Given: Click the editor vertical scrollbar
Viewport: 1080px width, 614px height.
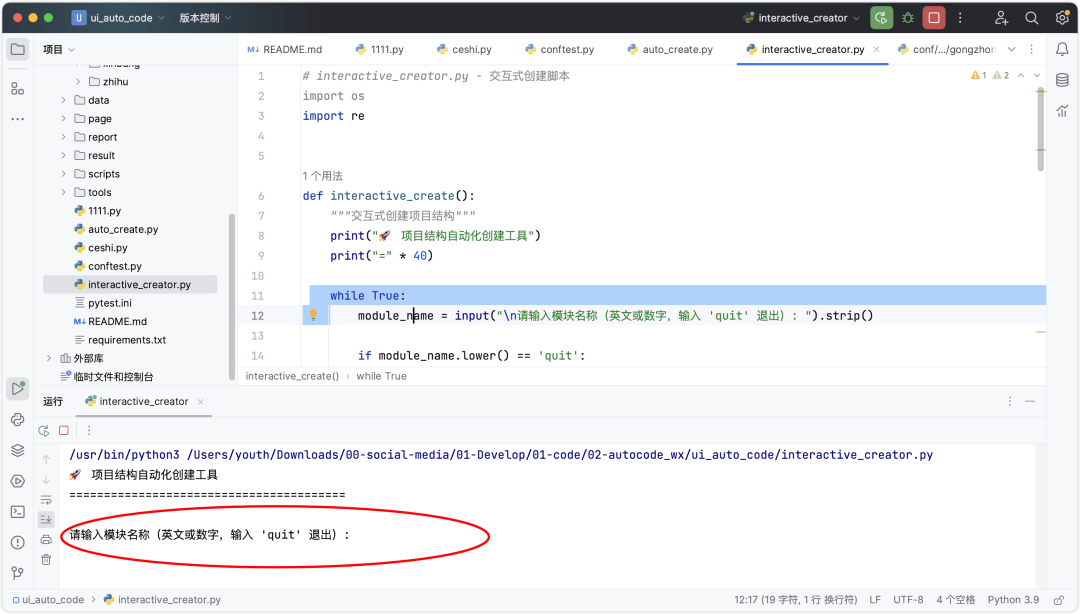Looking at the screenshot, I should 1040,131.
